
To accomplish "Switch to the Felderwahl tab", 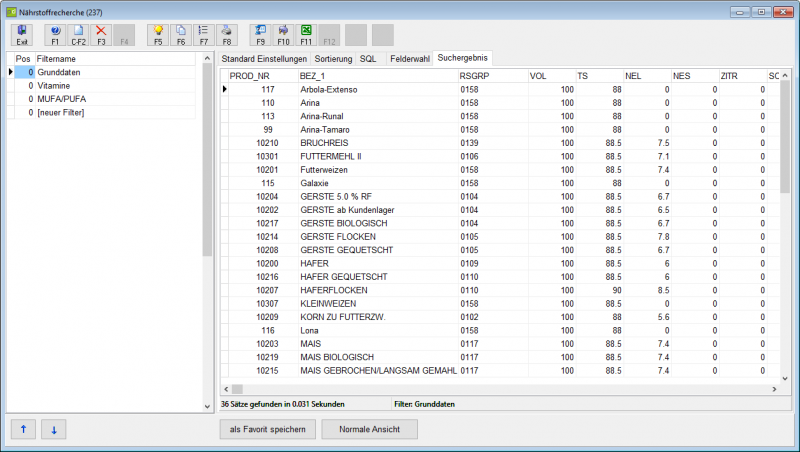I will (x=410, y=59).
